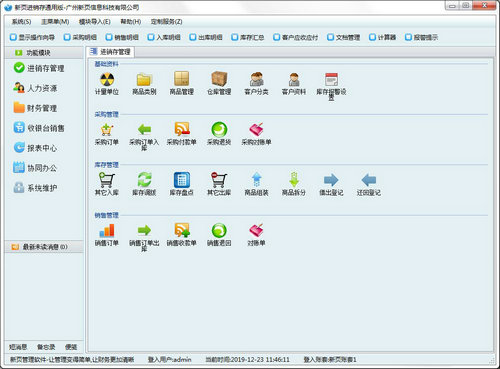Open 库存报警设置 stock alarm settings icon
The width and height of the screenshot is (500, 369).
pos(331,86)
